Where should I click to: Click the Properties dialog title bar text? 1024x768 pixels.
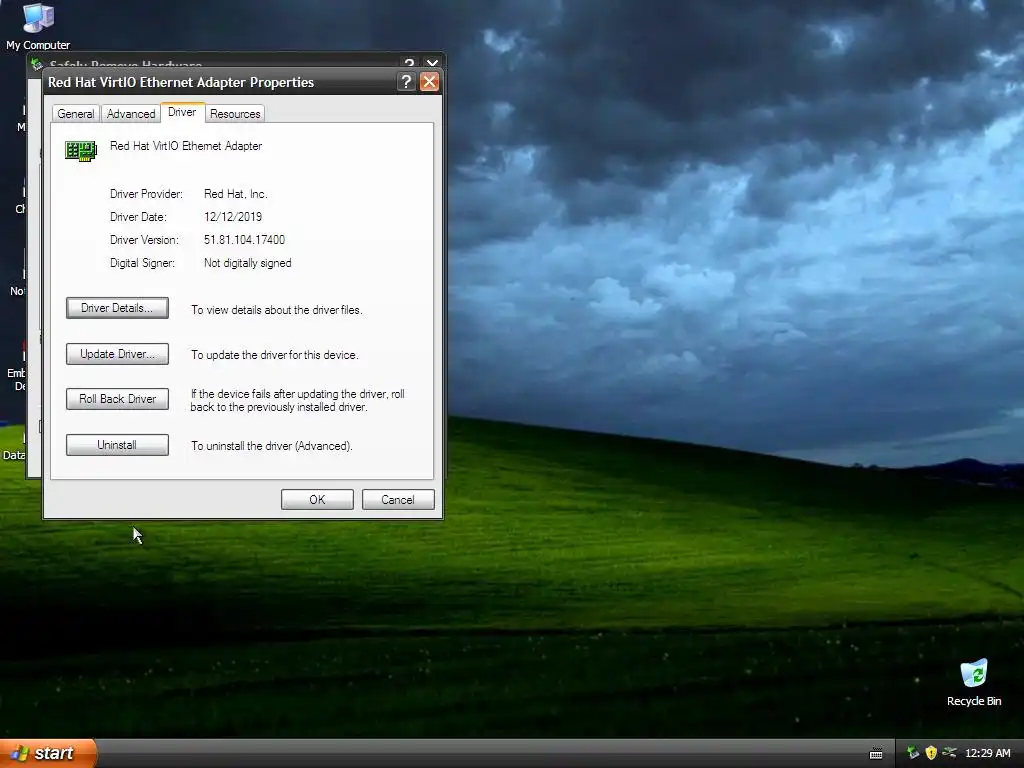click(181, 82)
